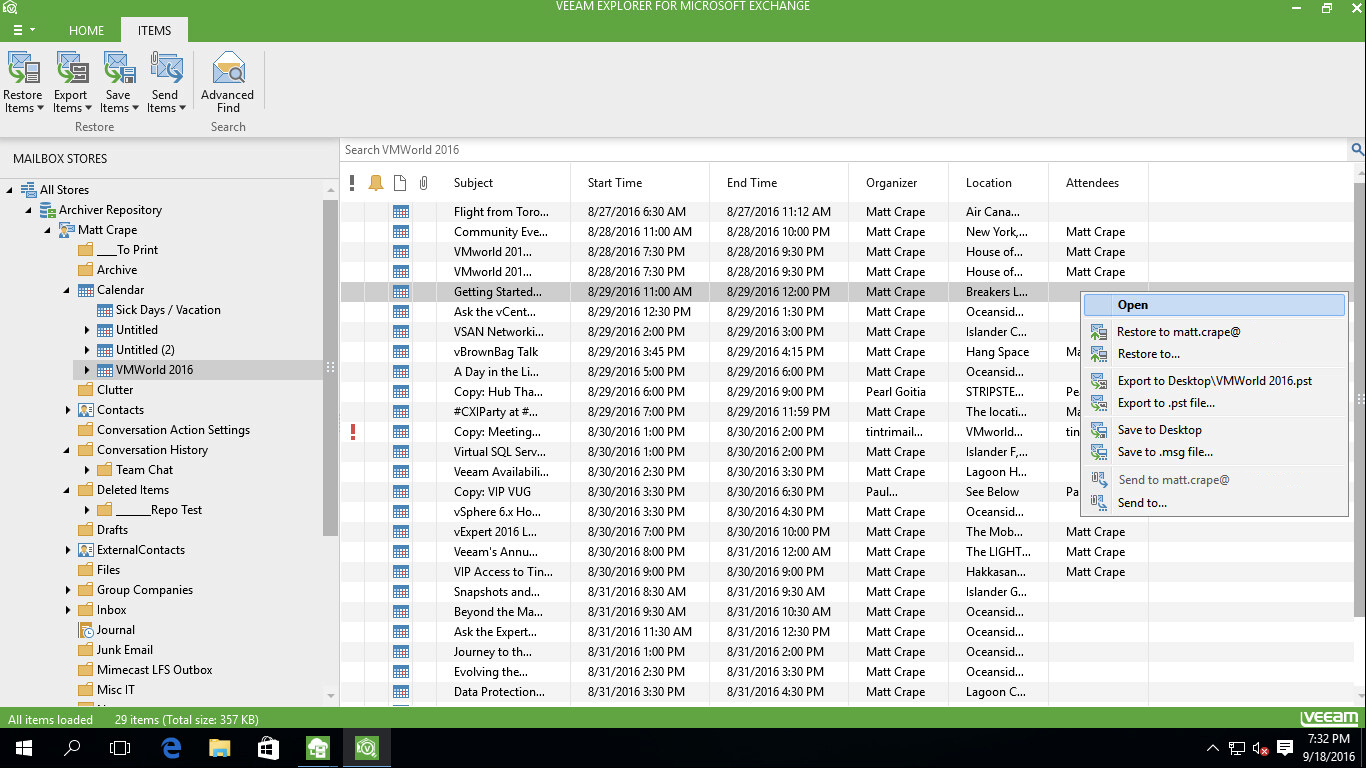Collapse the All Stores tree node
1366x768 pixels.
(x=10, y=190)
